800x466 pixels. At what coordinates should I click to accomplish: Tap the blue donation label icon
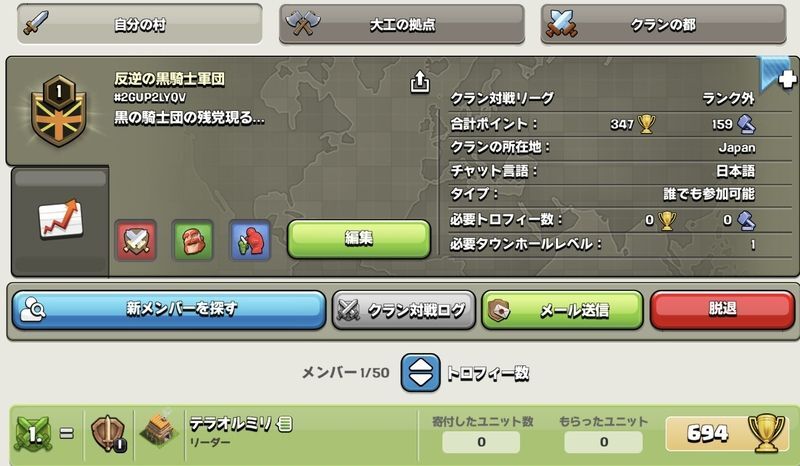pos(249,240)
